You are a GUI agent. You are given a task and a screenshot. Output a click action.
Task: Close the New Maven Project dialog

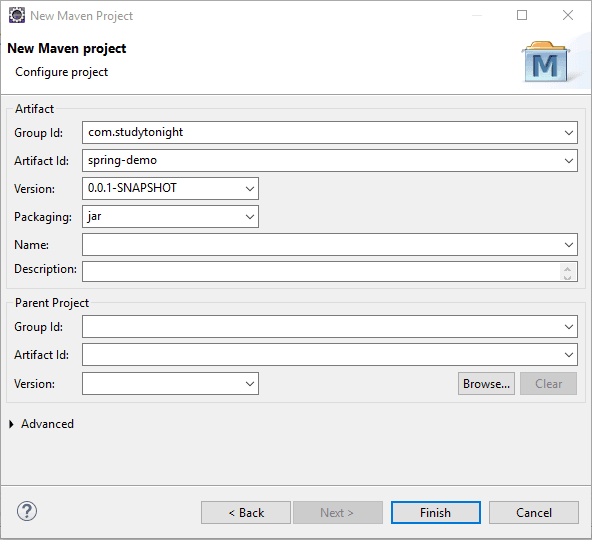[568, 15]
